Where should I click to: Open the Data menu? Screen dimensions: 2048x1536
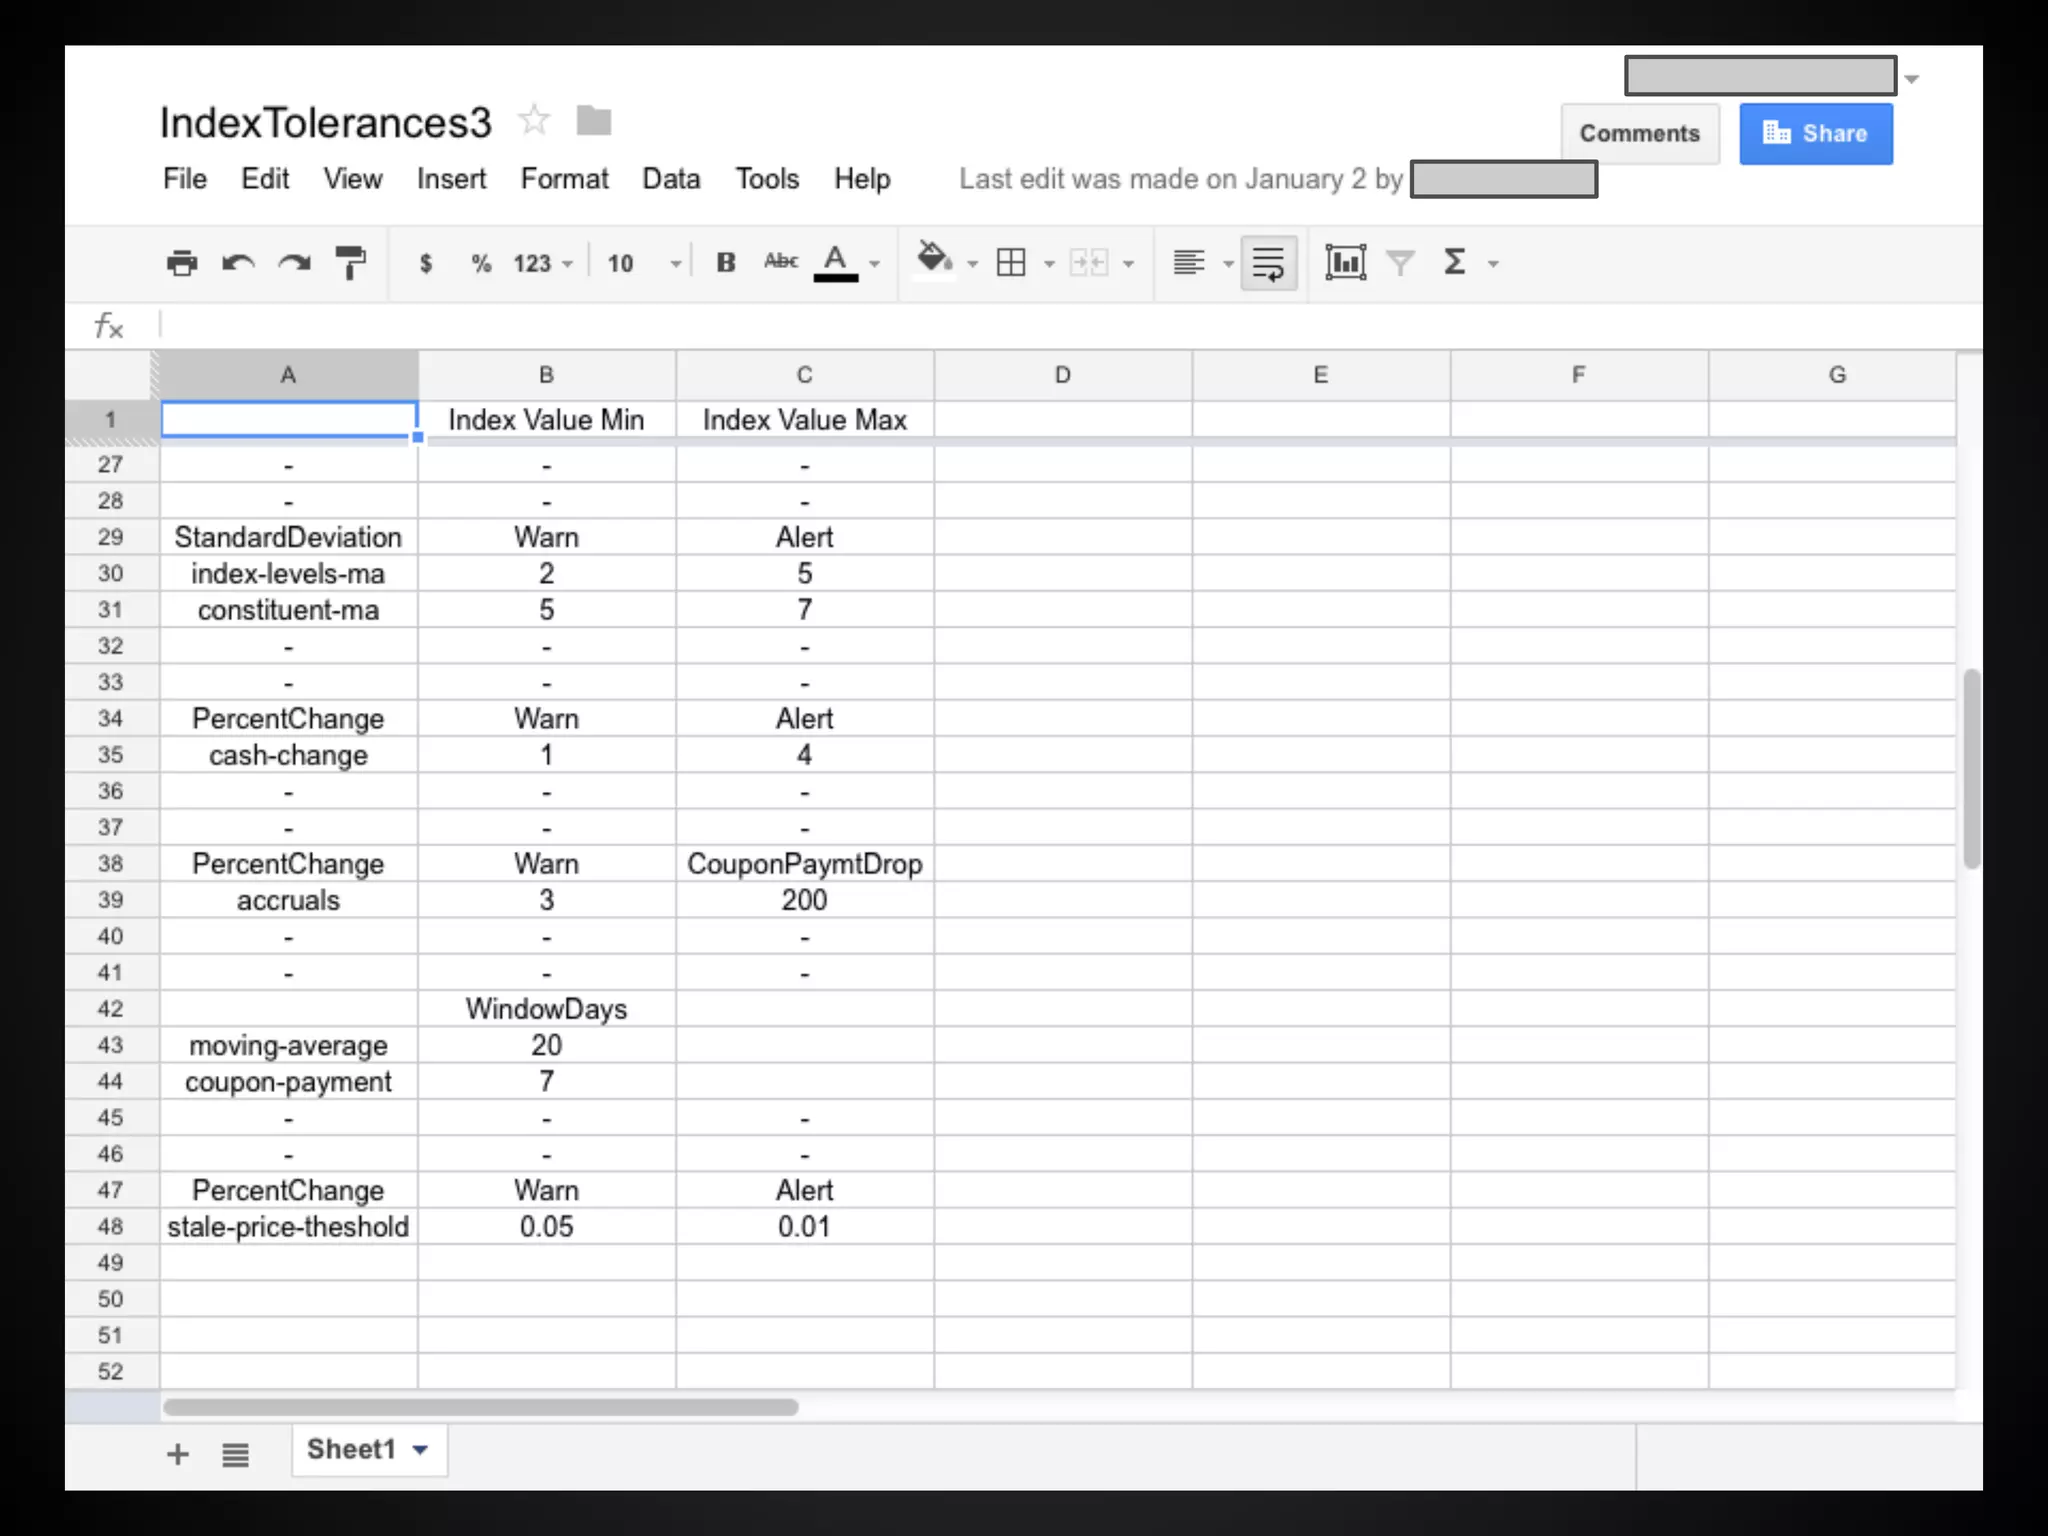(x=670, y=179)
